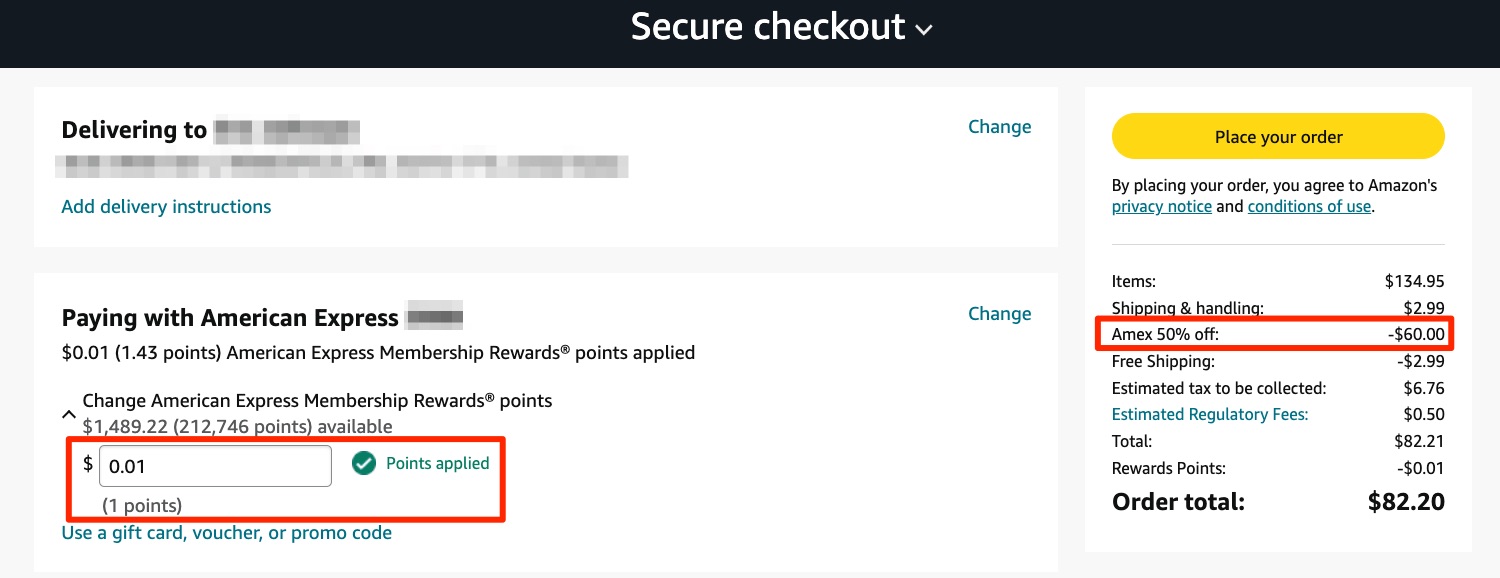This screenshot has width=1500, height=578.
Task: Click the green Points applied checkmark icon
Action: coord(364,463)
